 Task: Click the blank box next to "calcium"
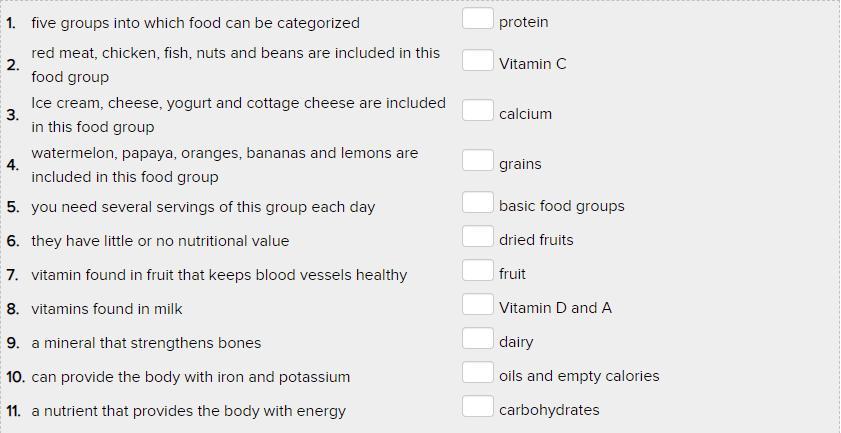(477, 111)
